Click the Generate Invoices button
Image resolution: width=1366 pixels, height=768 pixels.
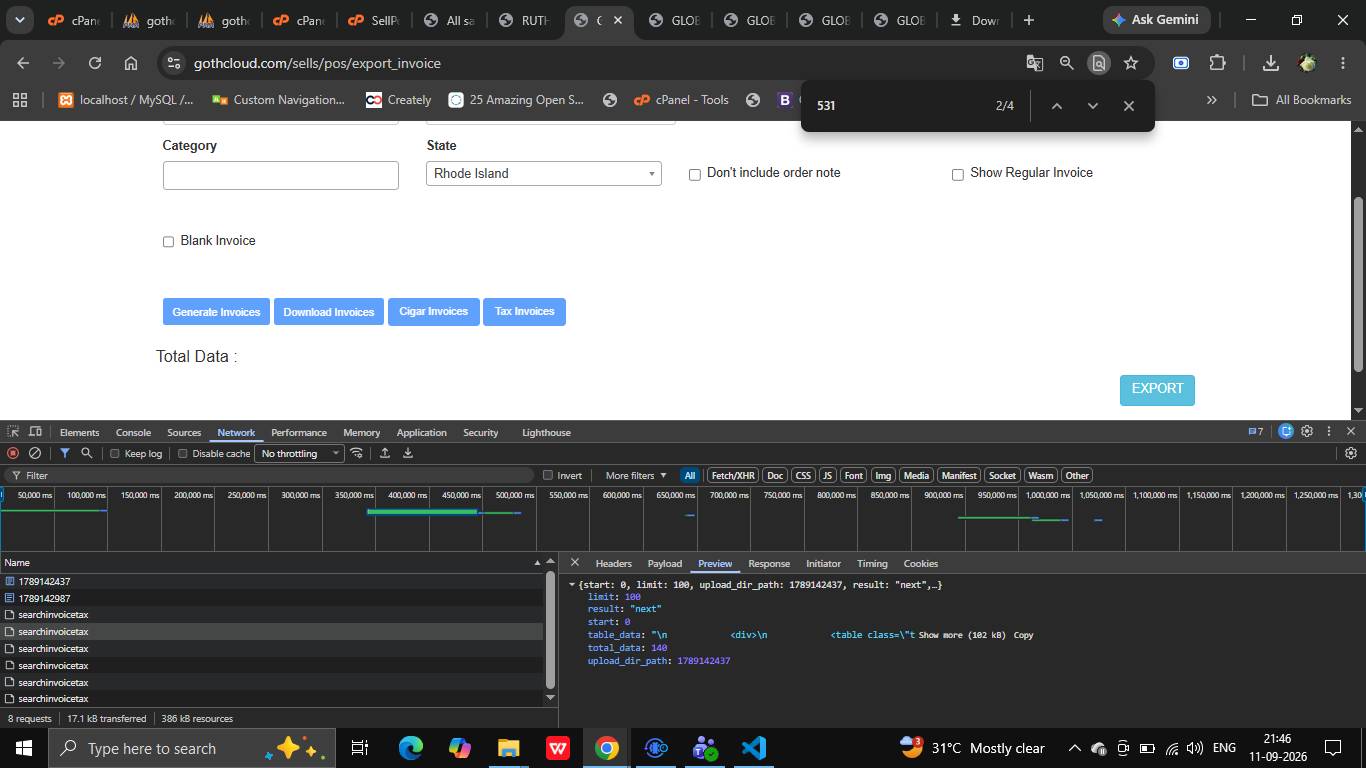coord(216,312)
